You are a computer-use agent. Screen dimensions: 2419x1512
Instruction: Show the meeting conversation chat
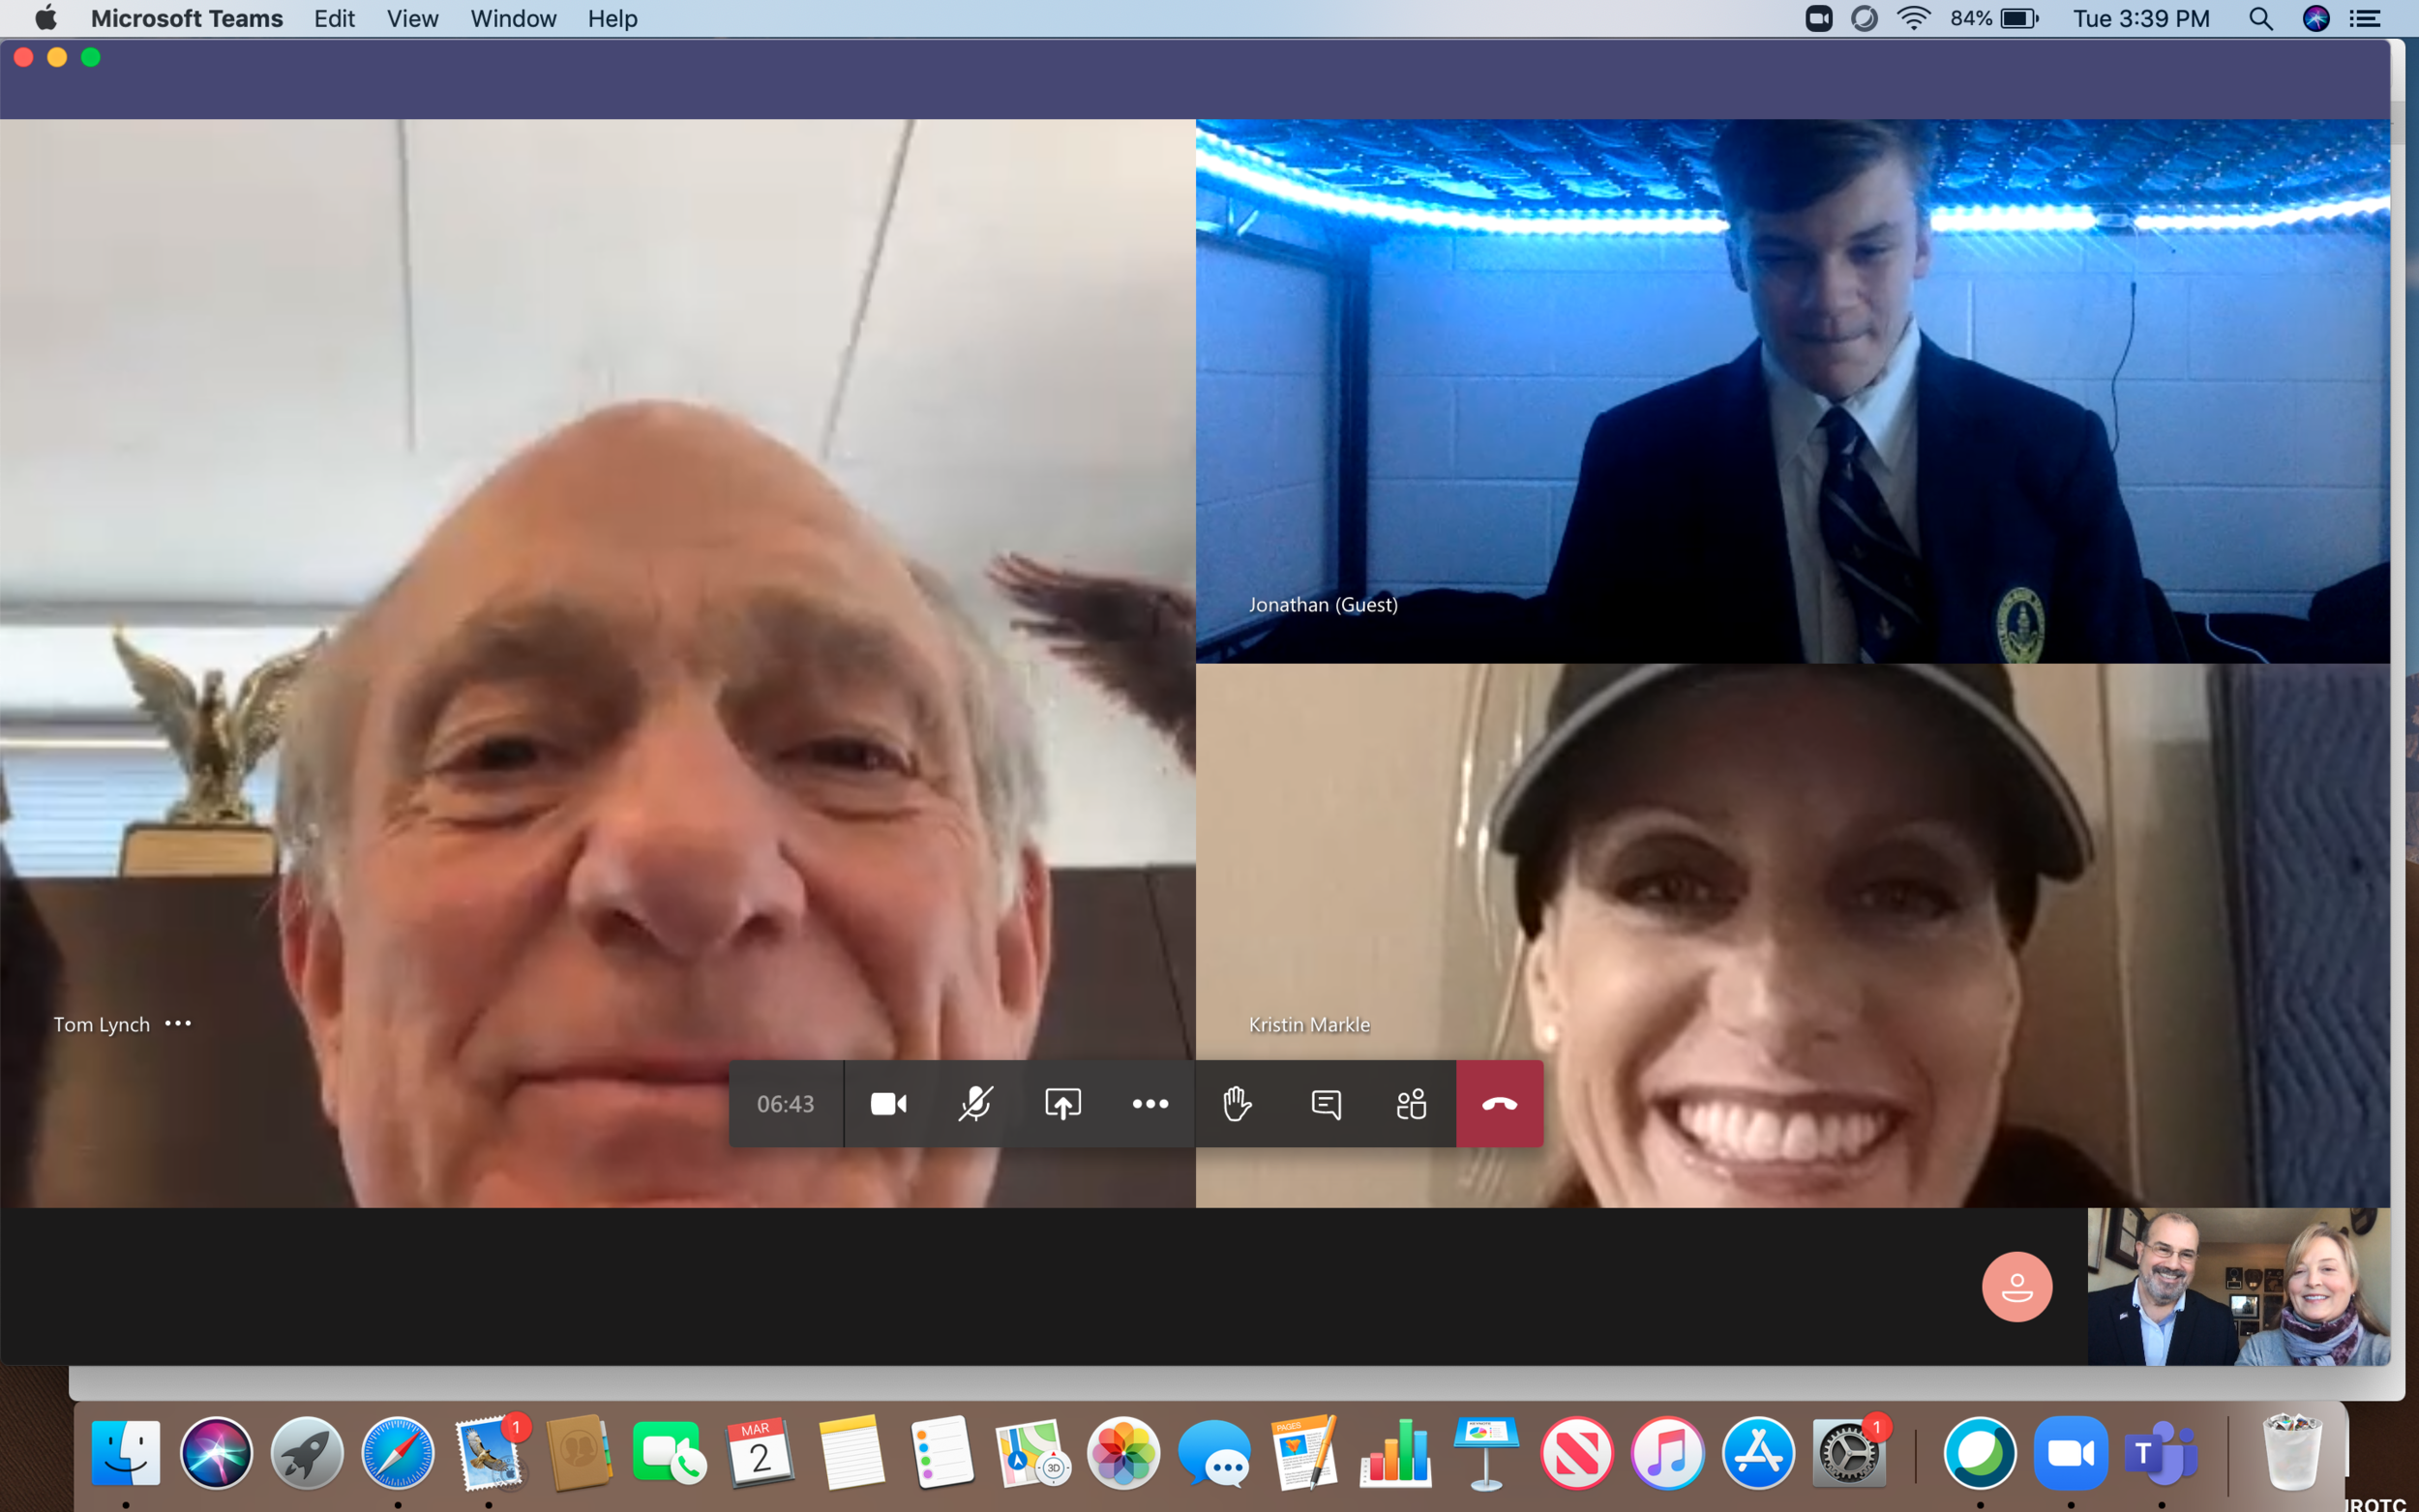pos(1325,1104)
